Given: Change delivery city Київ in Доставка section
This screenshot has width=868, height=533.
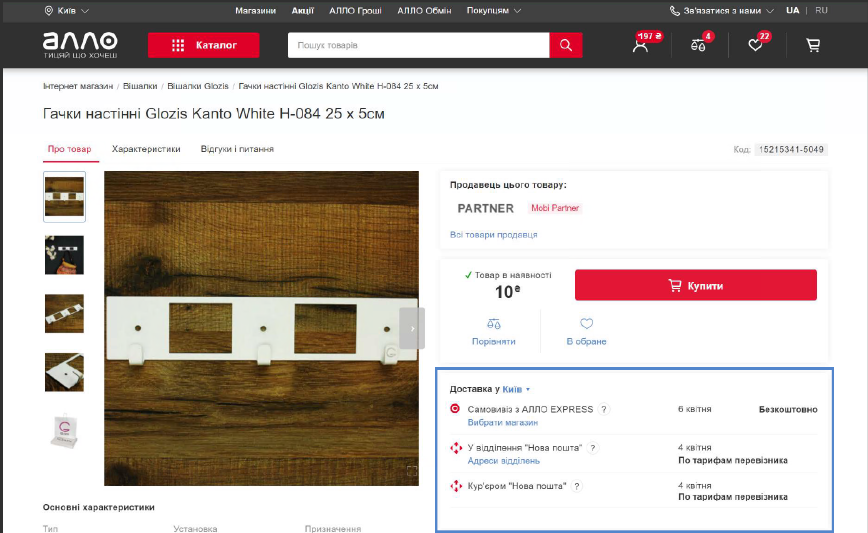Looking at the screenshot, I should [x=515, y=389].
